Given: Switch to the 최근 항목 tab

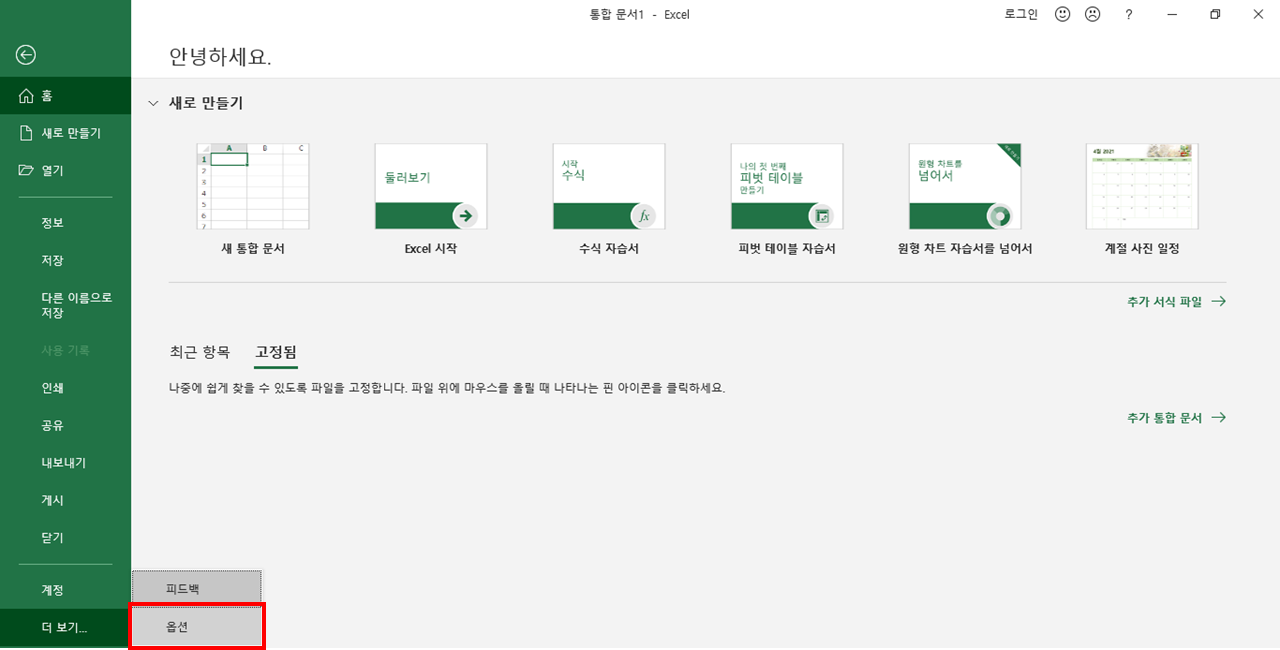Looking at the screenshot, I should pos(200,352).
